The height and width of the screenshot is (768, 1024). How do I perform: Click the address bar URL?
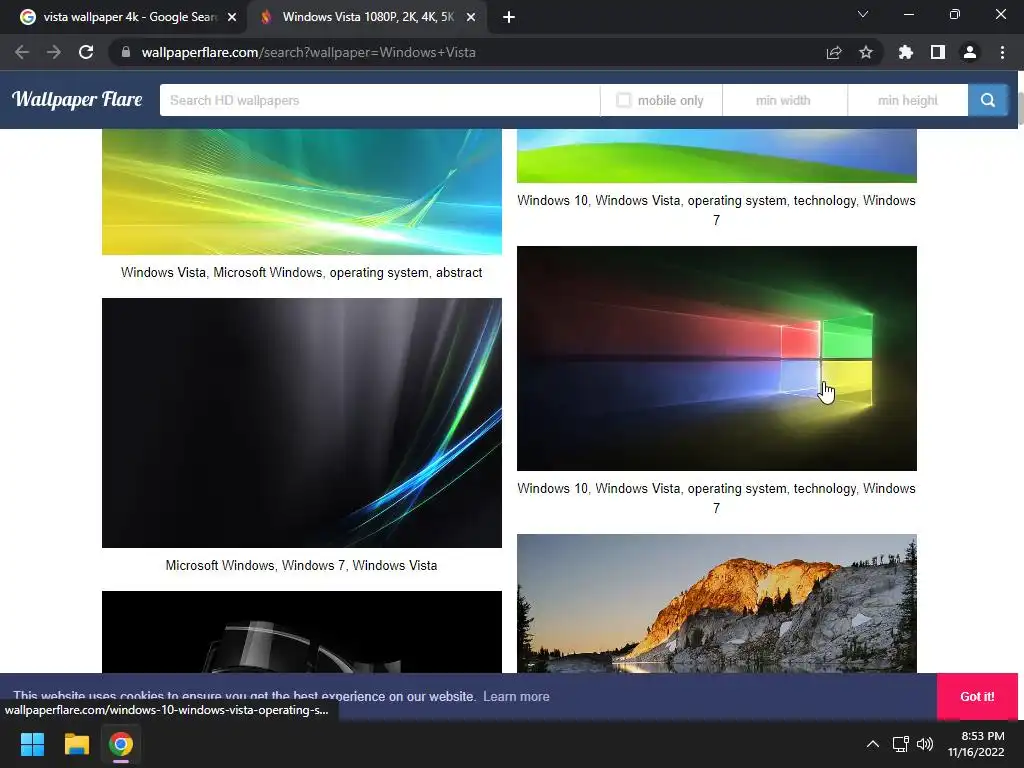(308, 52)
